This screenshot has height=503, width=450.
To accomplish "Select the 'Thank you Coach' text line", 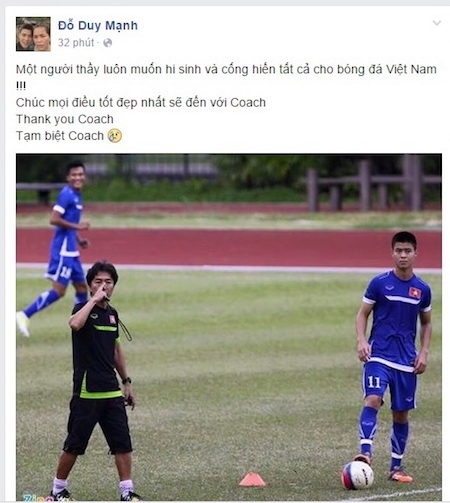I will pos(65,119).
